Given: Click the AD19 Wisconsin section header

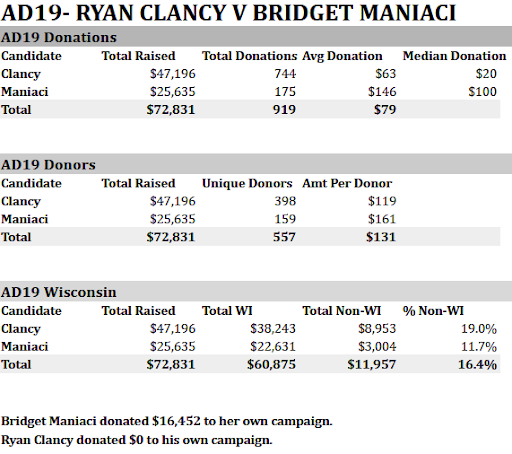Looking at the screenshot, I should (59, 292).
